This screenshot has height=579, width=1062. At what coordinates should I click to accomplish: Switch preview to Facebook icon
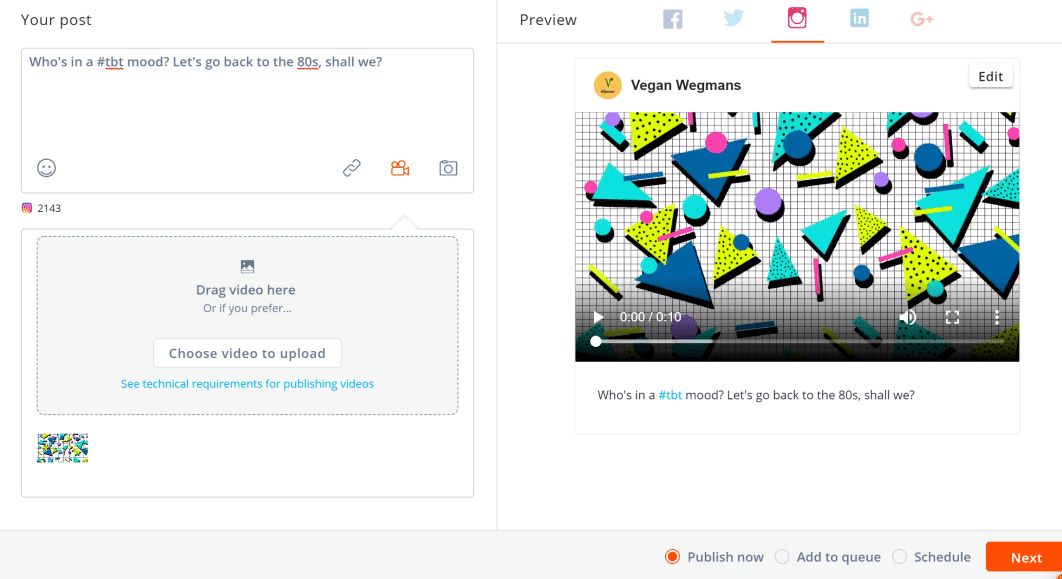673,19
